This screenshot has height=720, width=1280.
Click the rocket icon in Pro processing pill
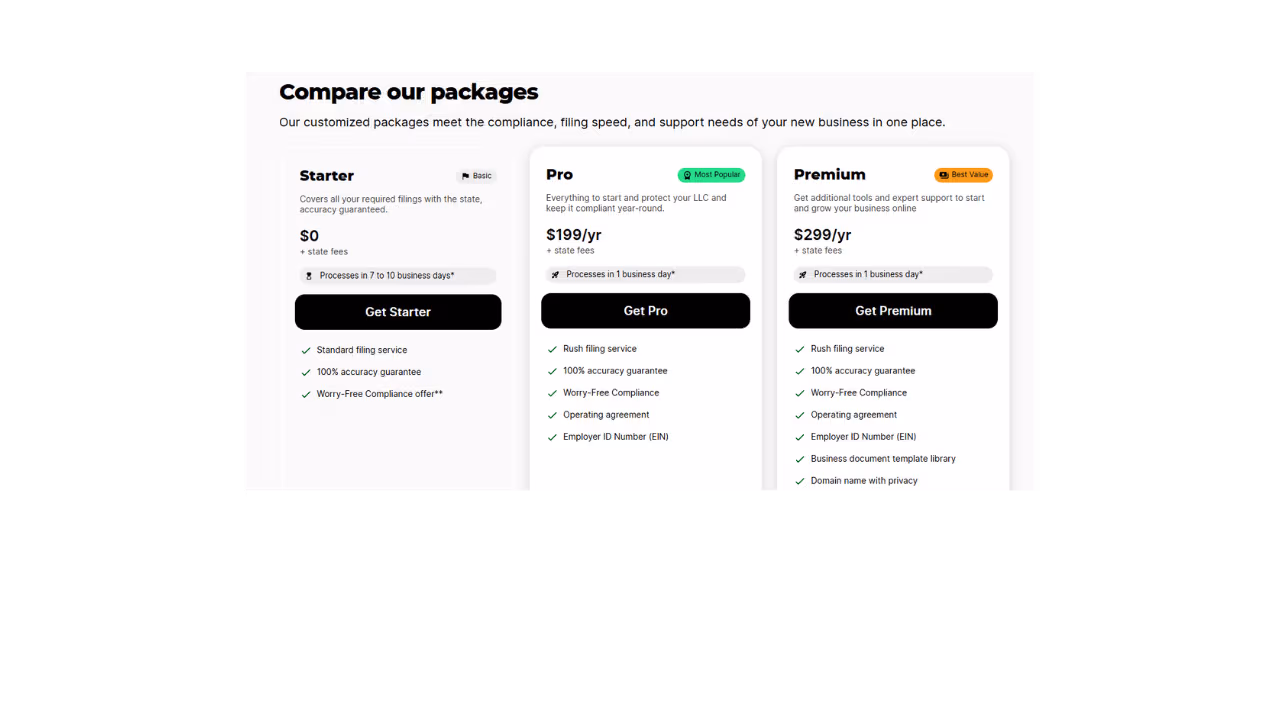point(556,275)
